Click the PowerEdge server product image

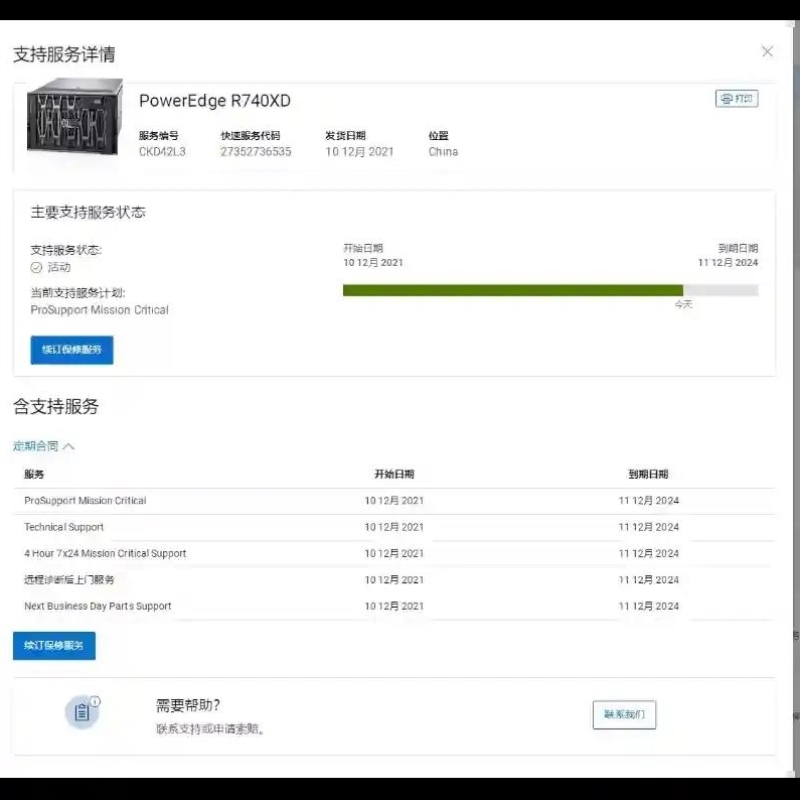coord(74,117)
